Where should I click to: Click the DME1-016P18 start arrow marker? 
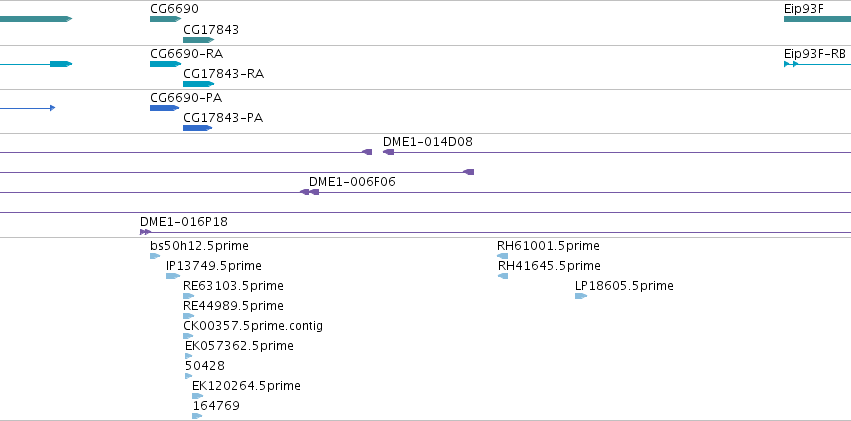coord(145,232)
